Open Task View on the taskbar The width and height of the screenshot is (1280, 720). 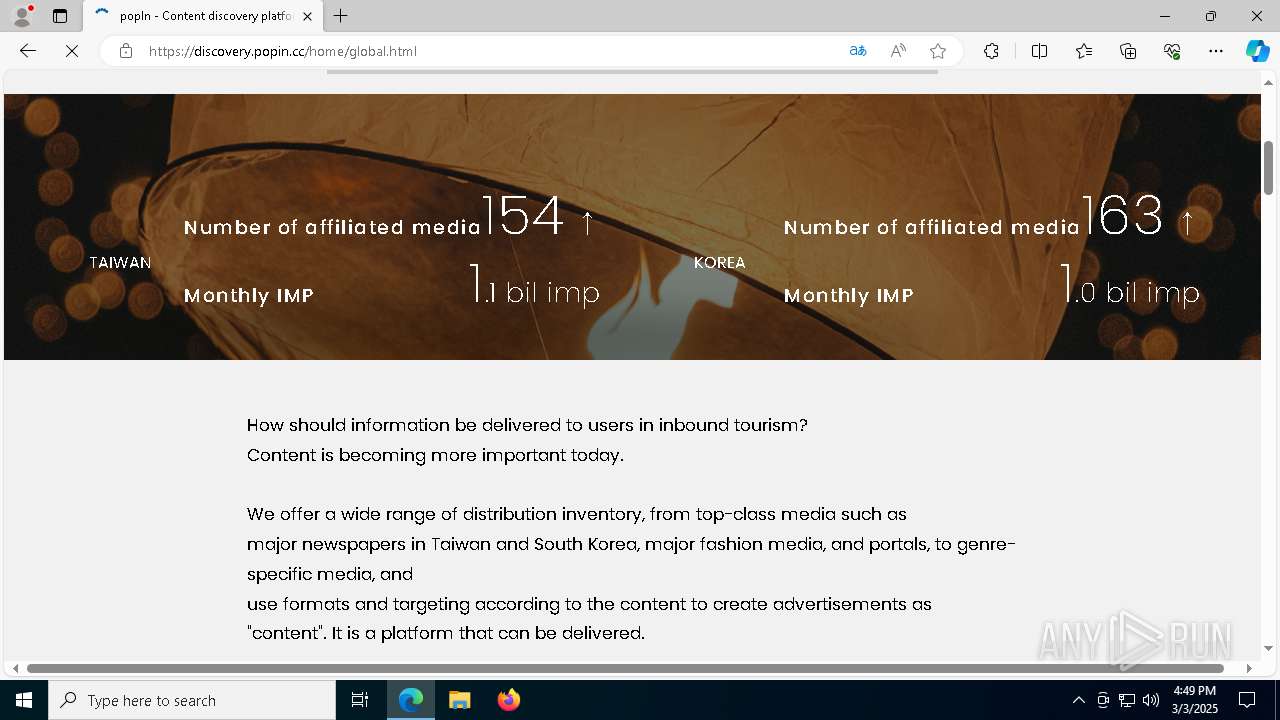click(360, 700)
